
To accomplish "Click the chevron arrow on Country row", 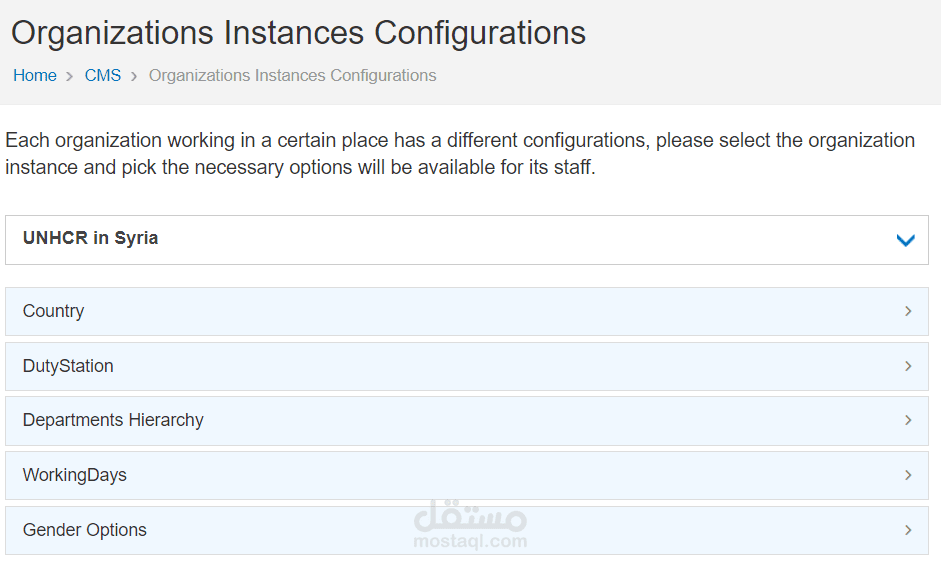I will tap(908, 311).
